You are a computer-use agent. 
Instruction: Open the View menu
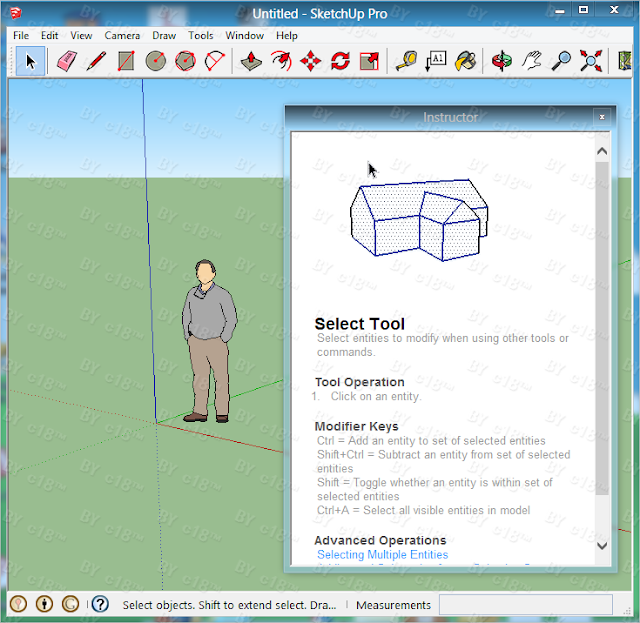[x=81, y=36]
